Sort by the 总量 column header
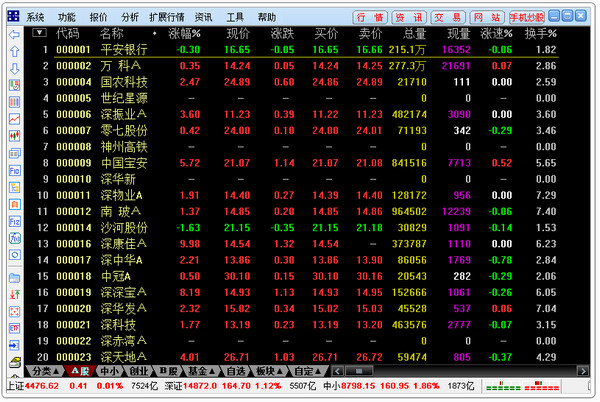 pos(414,34)
